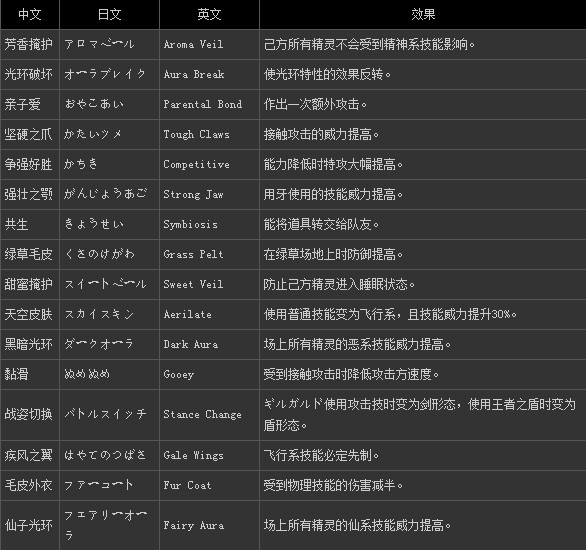Image resolution: width=586 pixels, height=550 pixels.
Task: Select the 疾风之翼 cell
Action: [x=30, y=455]
